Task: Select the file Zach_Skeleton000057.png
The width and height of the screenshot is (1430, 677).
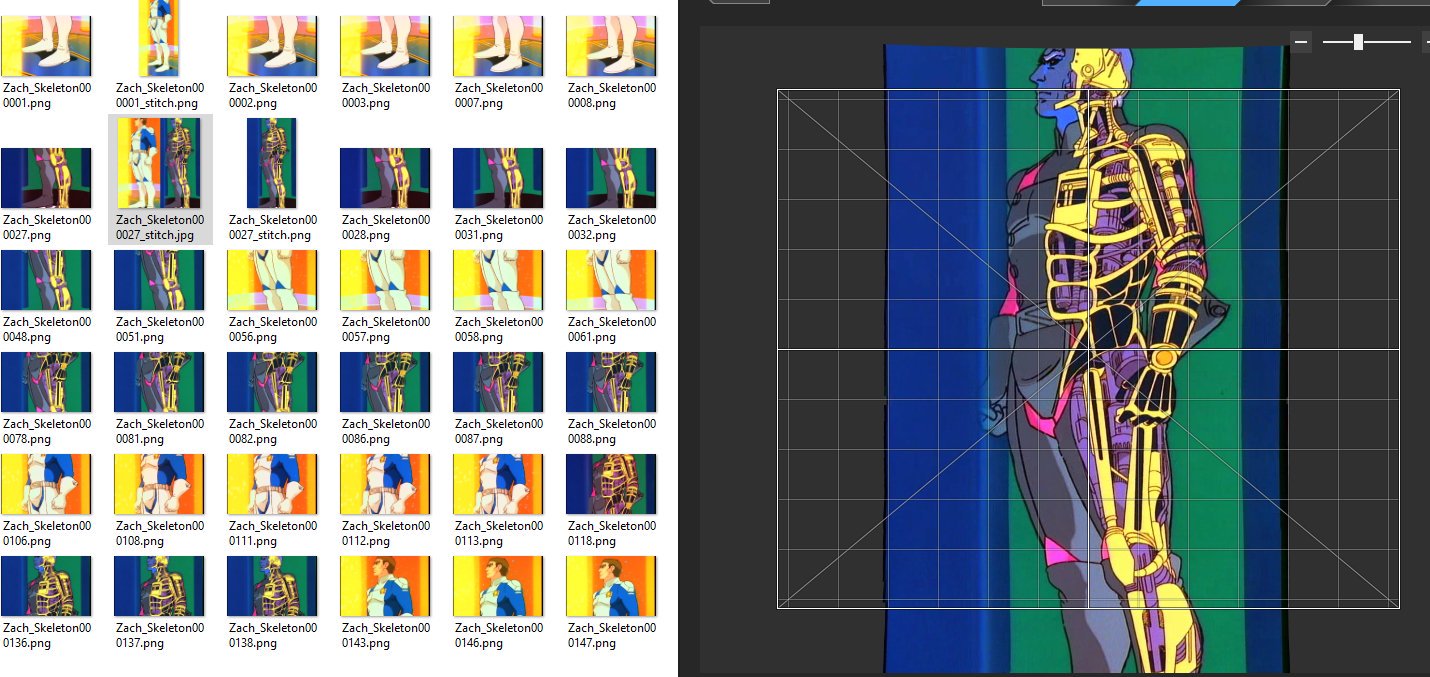Action: (x=386, y=297)
